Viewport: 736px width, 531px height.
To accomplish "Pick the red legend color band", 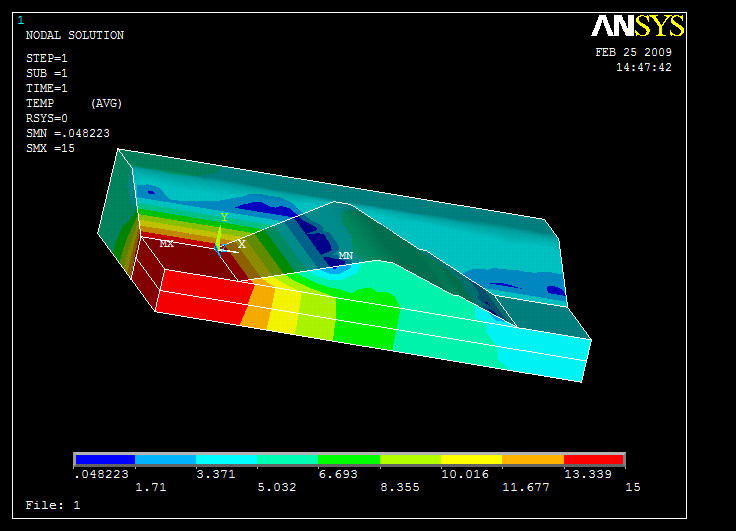I will click(594, 460).
